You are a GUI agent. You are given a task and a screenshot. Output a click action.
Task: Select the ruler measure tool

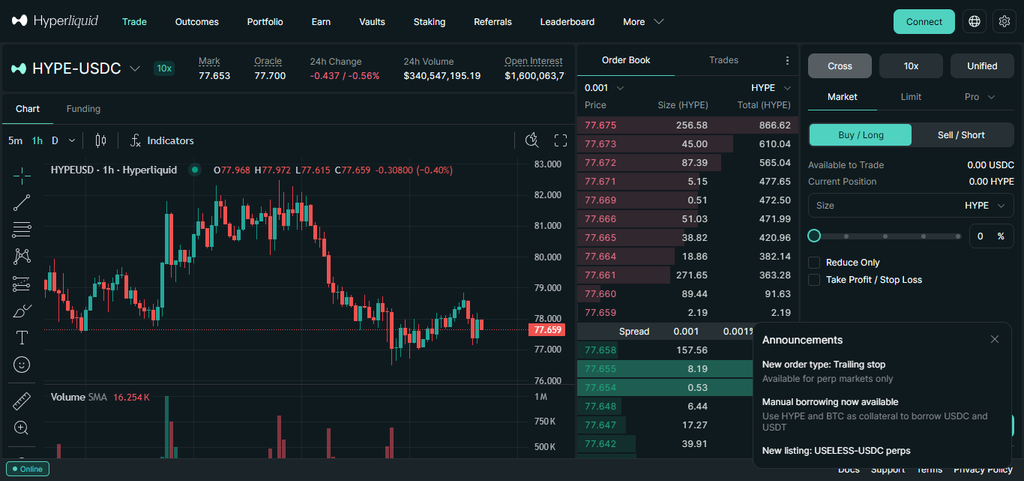coord(22,401)
